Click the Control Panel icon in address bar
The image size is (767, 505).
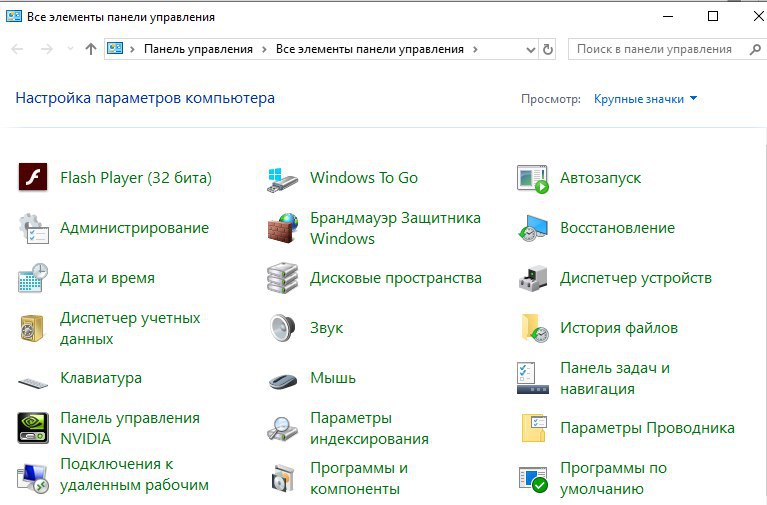[115, 48]
